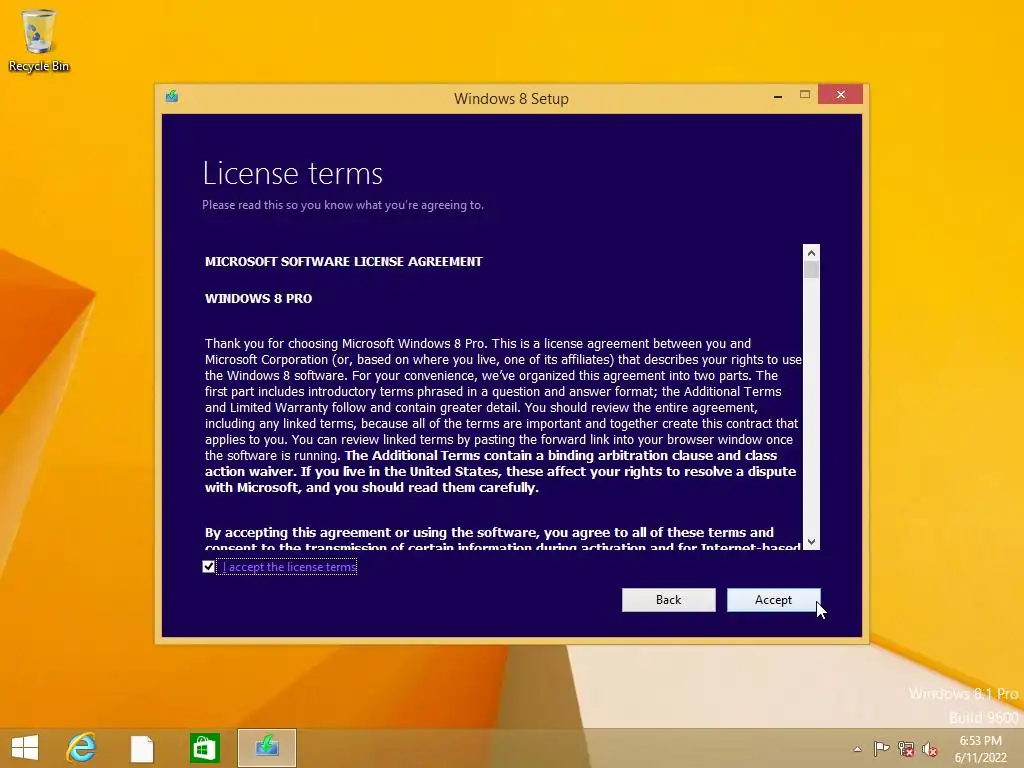Click the Windows 8 Setup title bar icon

point(172,96)
